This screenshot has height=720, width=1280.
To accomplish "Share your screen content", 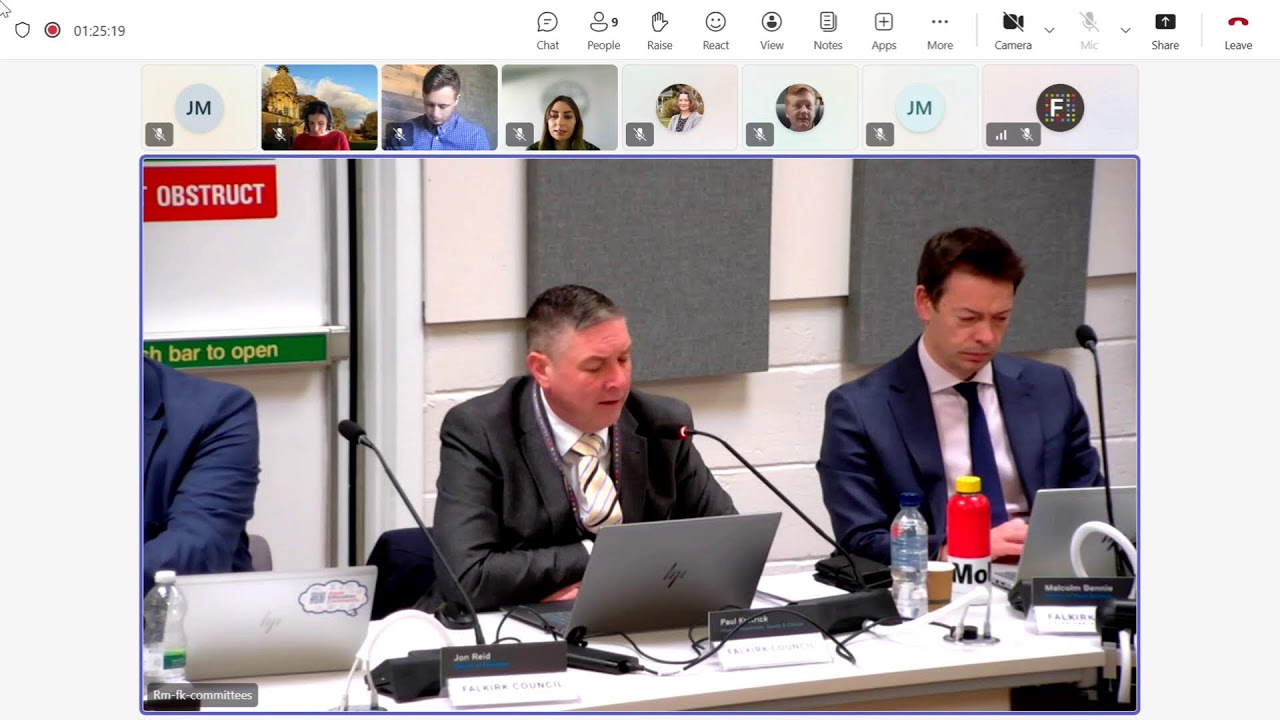I will (1165, 31).
